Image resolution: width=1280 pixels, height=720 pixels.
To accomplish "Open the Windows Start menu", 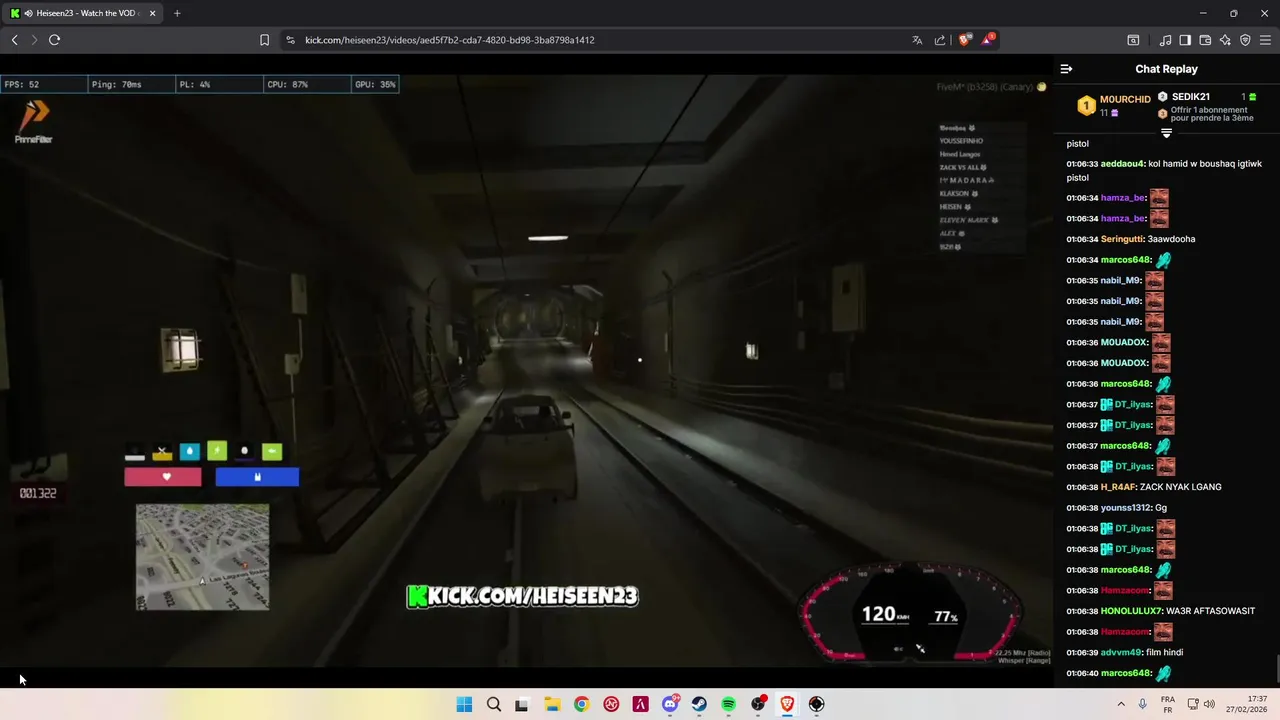I will click(x=464, y=704).
